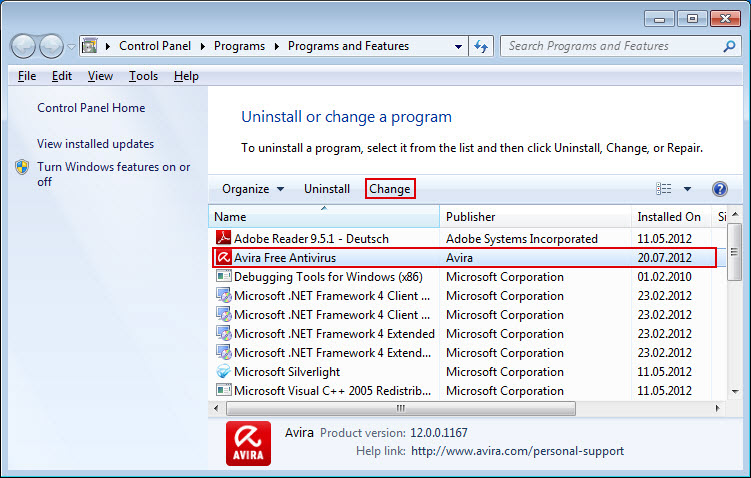Open help with the question mark icon
The height and width of the screenshot is (478, 751).
click(x=719, y=189)
